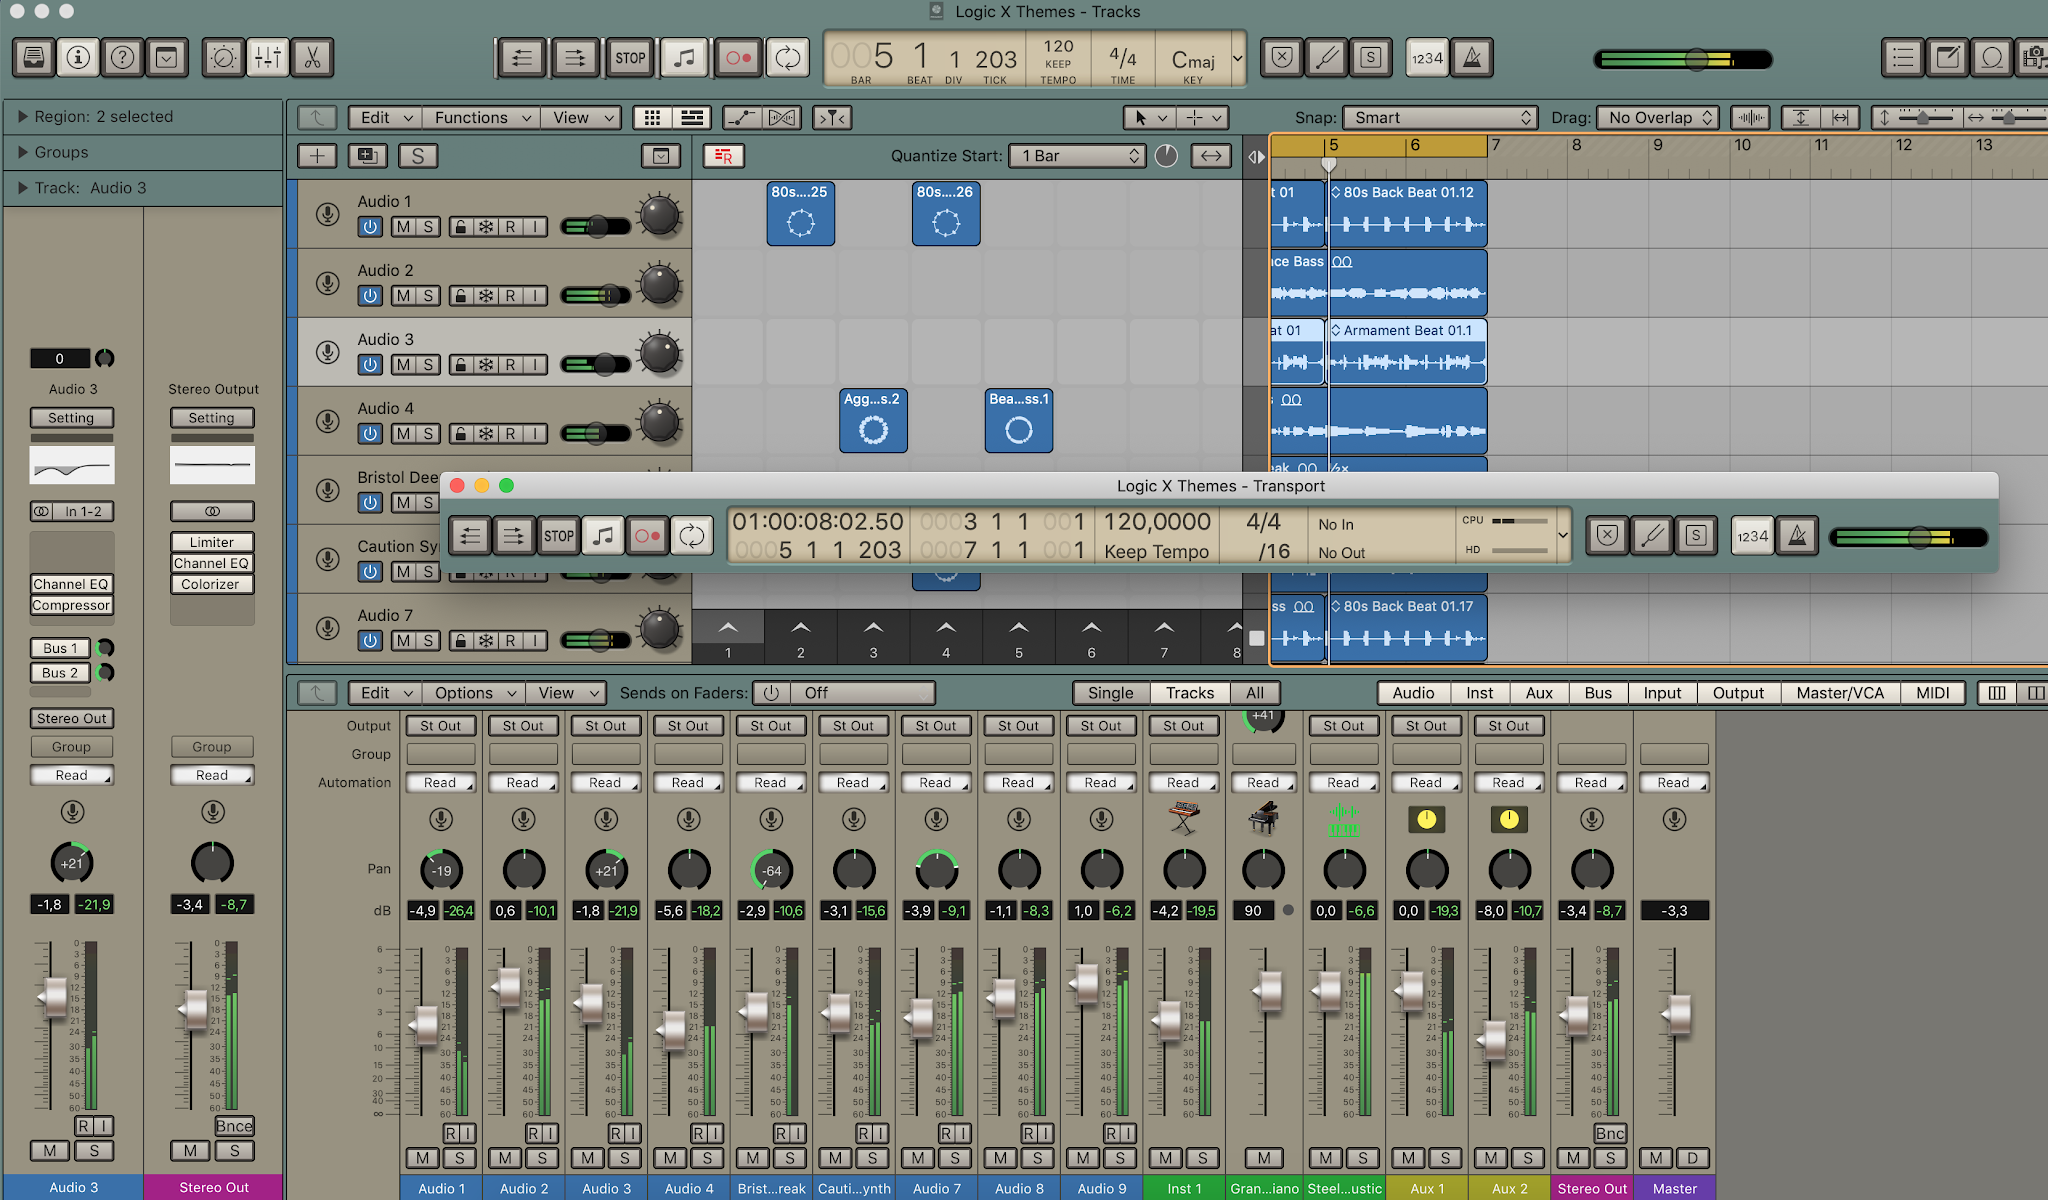The height and width of the screenshot is (1200, 2048).
Task: Click red performance recording button above grid
Action: (x=723, y=156)
